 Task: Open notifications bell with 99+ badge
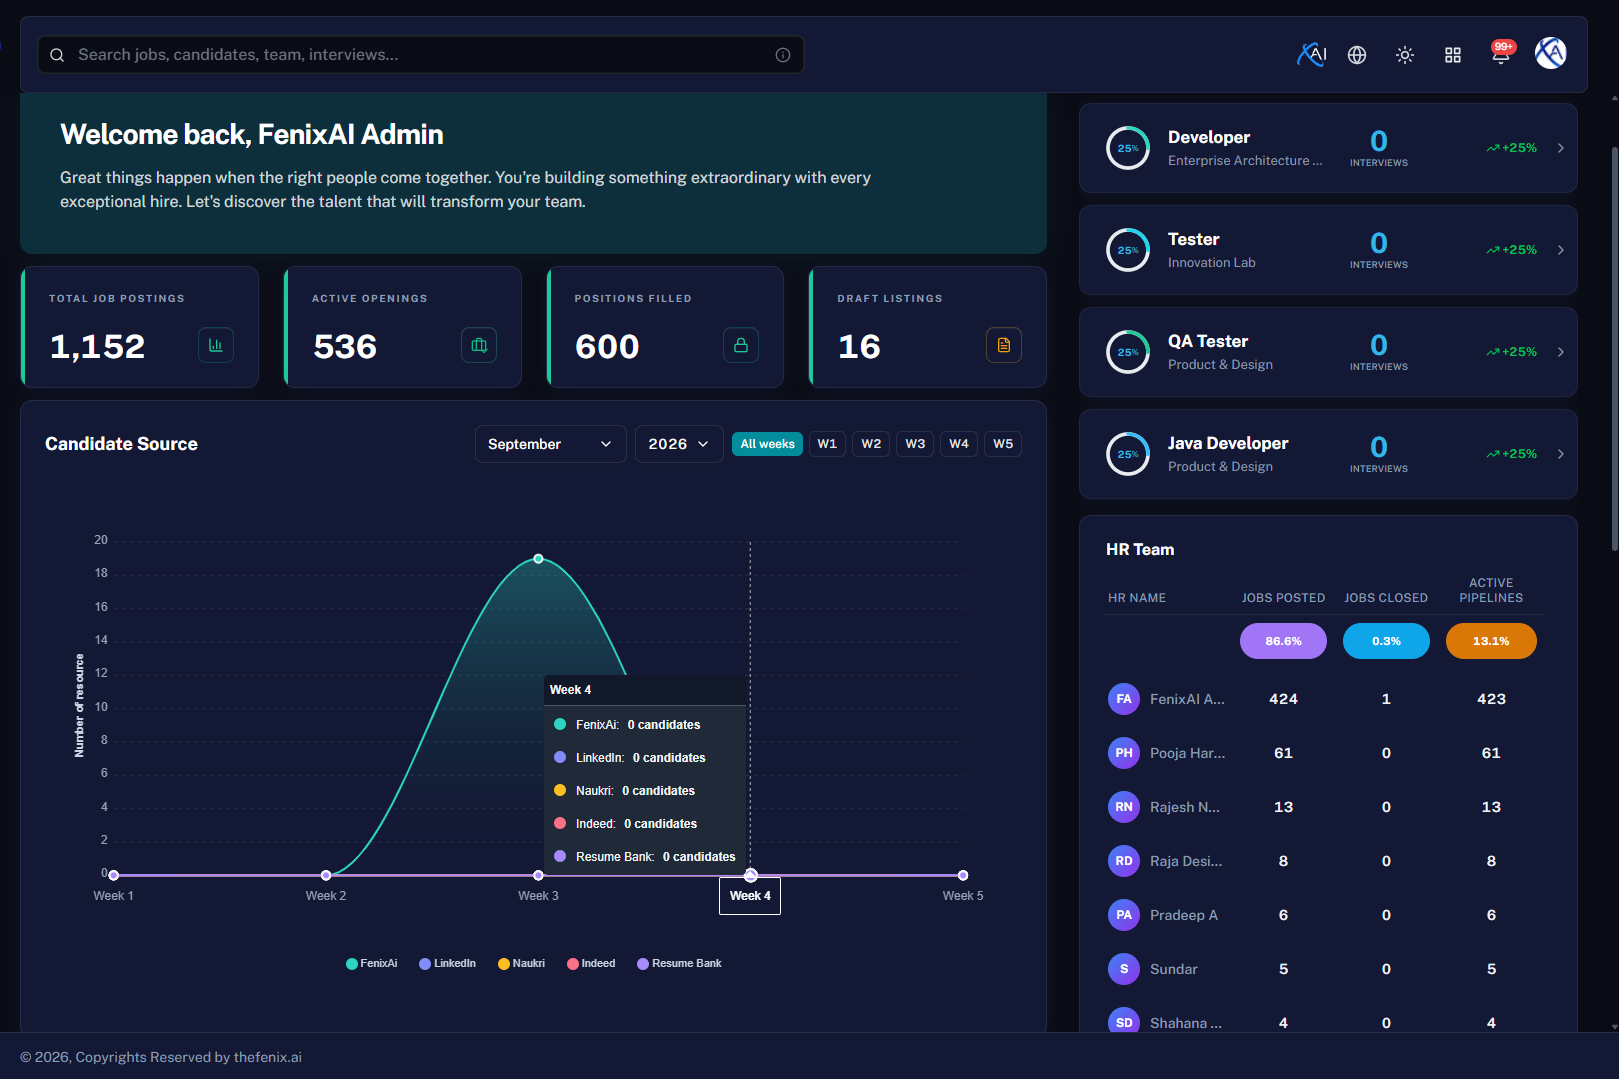[x=1501, y=53]
